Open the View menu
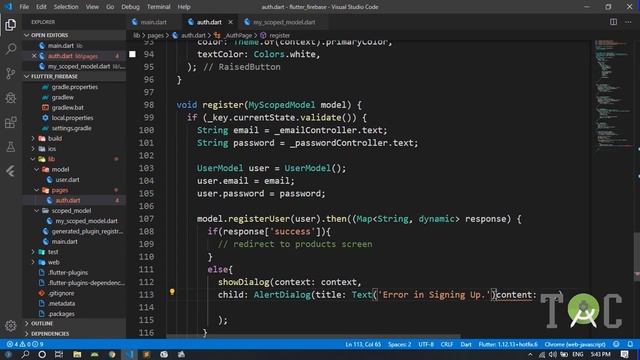Screen dimensions: 640x360 click(x=92, y=7)
